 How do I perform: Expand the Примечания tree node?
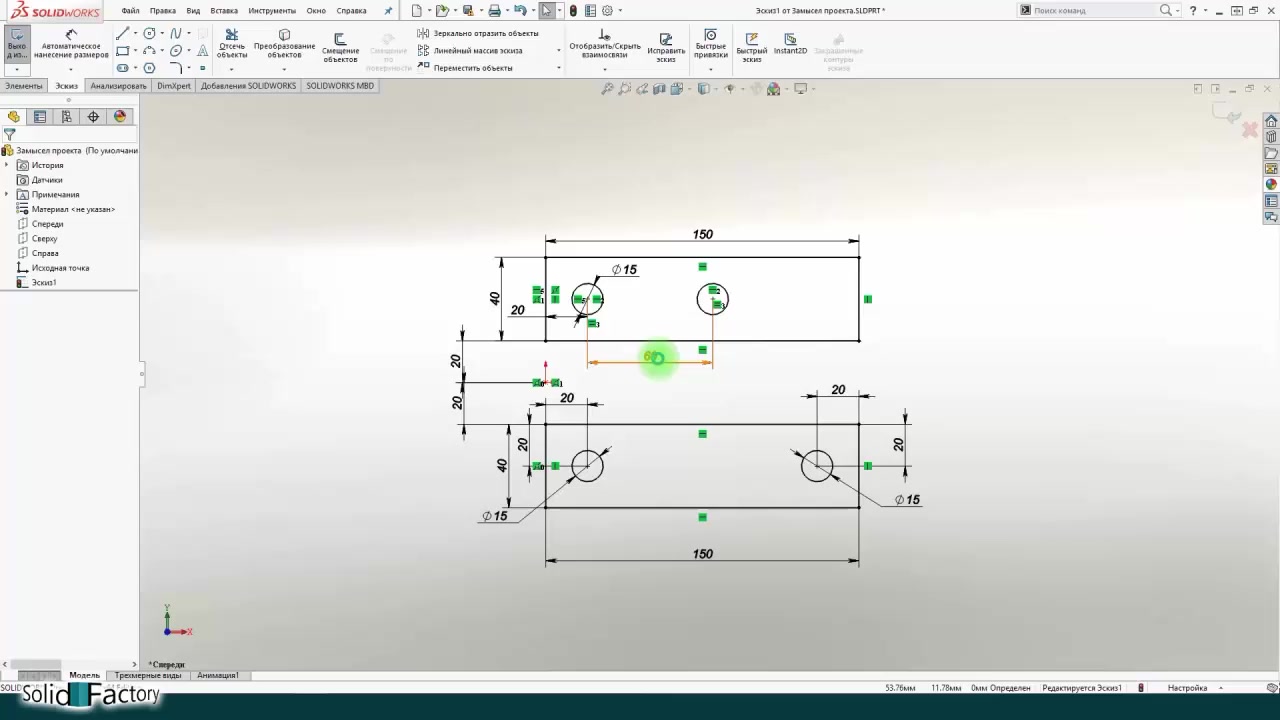point(7,194)
